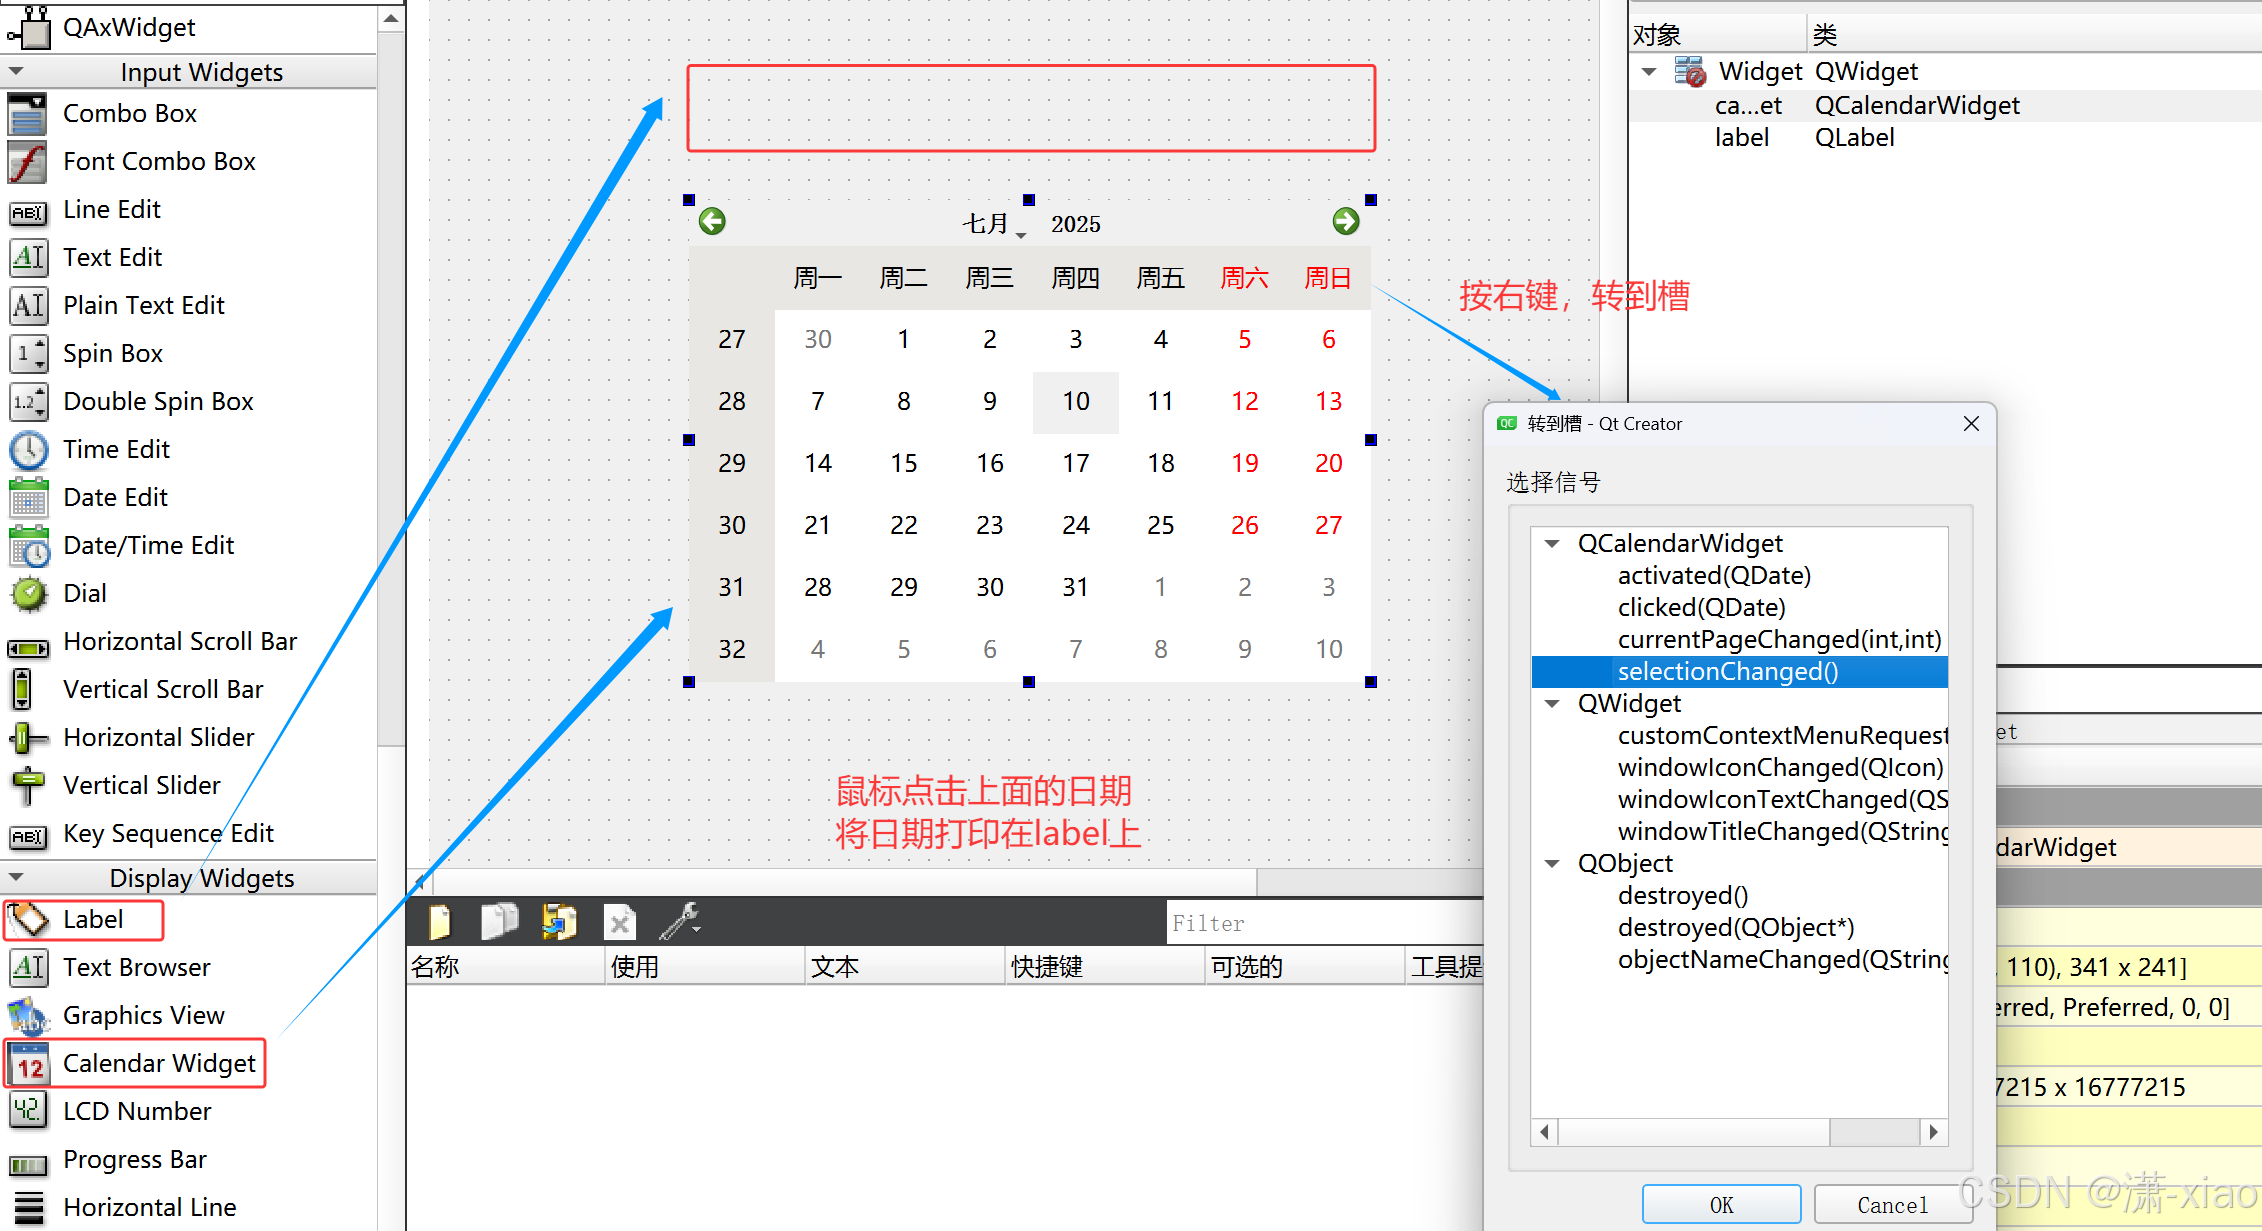Choose the Line Edit widget icon
This screenshot has height=1231, width=2262.
[x=28, y=212]
